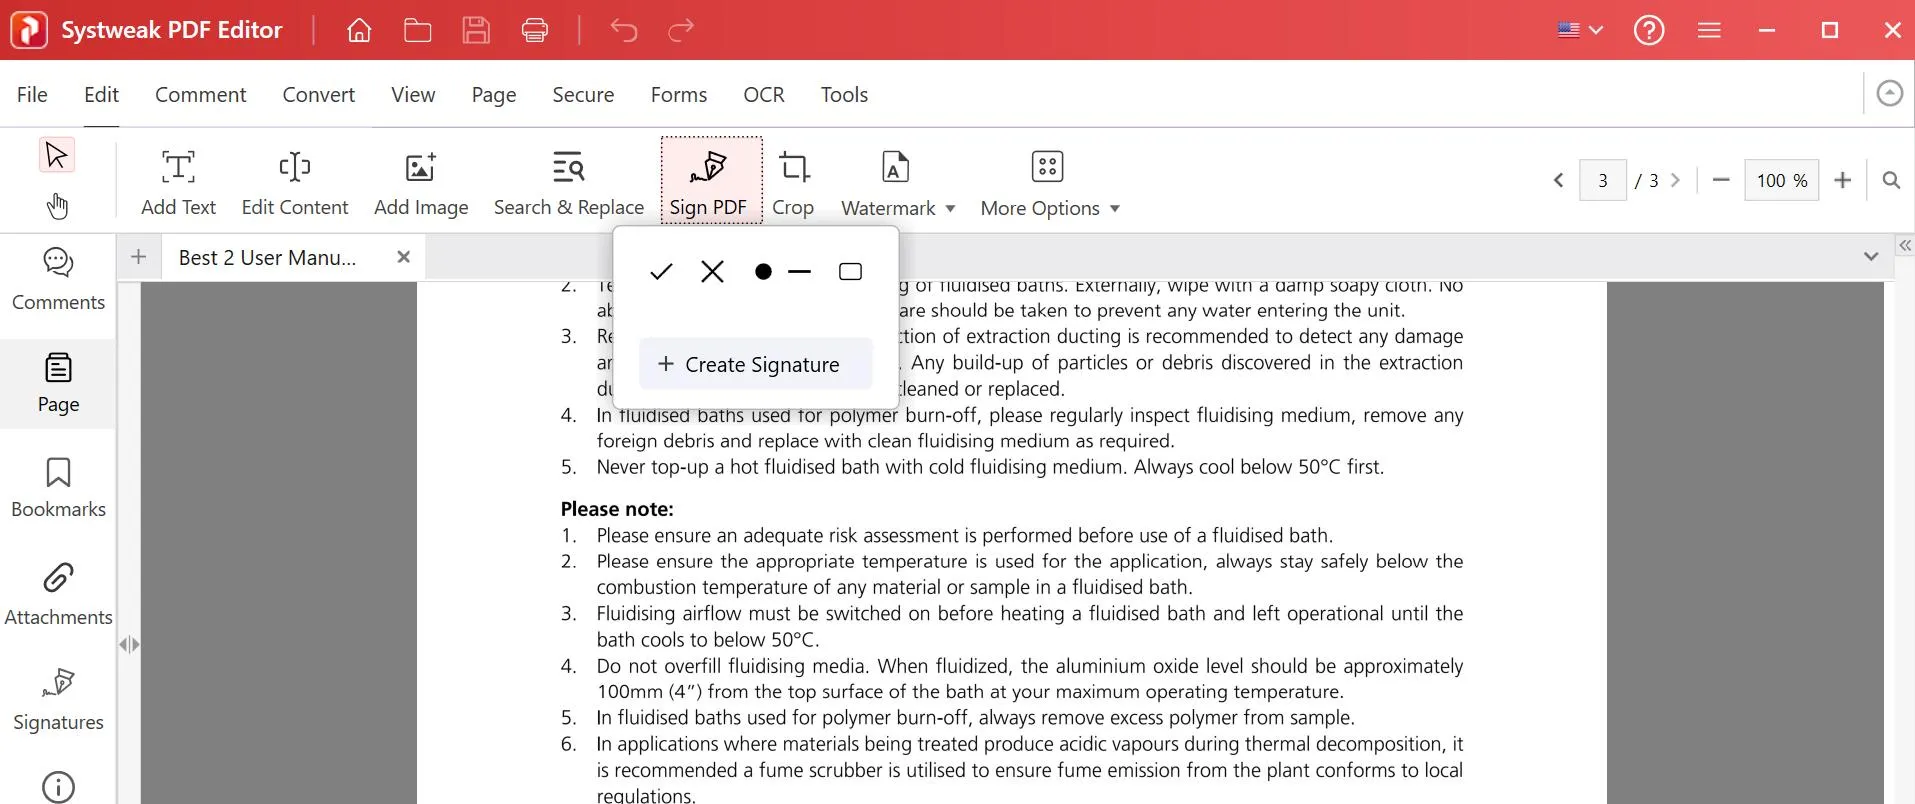Insert checkmark symbol from Sign popup
The width and height of the screenshot is (1915, 804).
(x=661, y=272)
